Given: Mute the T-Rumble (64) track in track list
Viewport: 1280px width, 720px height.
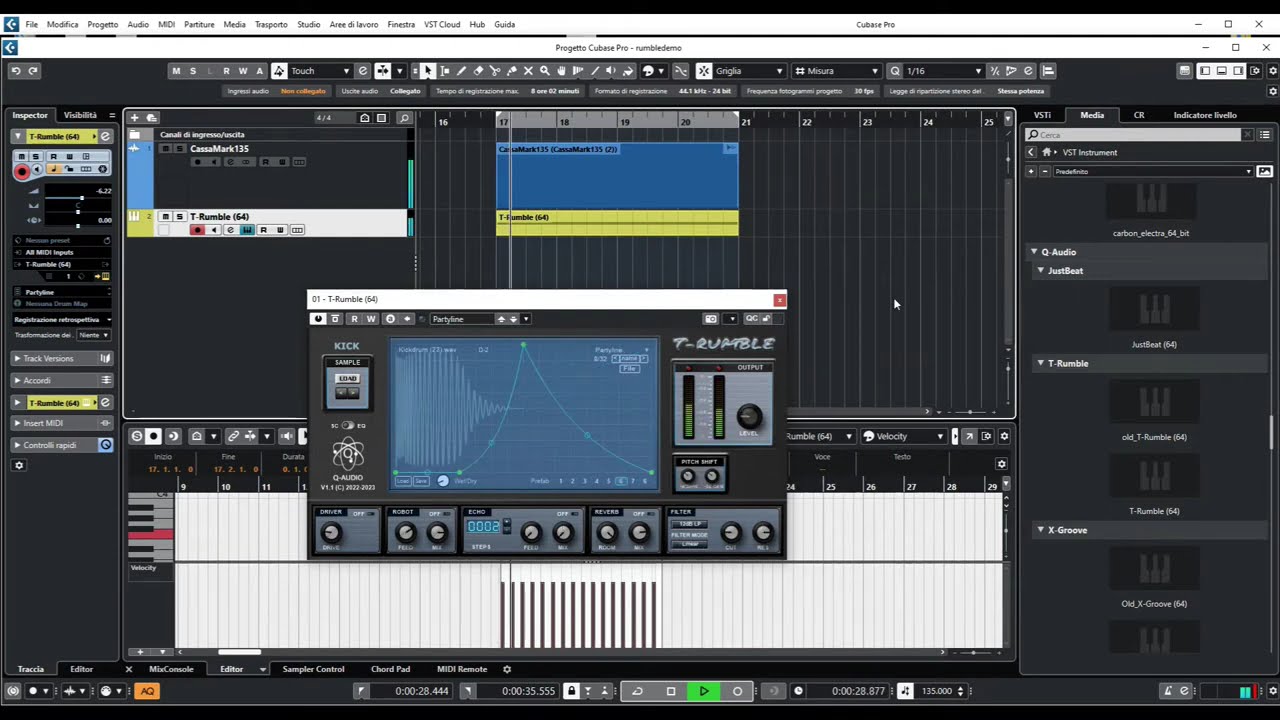Looking at the screenshot, I should pos(166,217).
